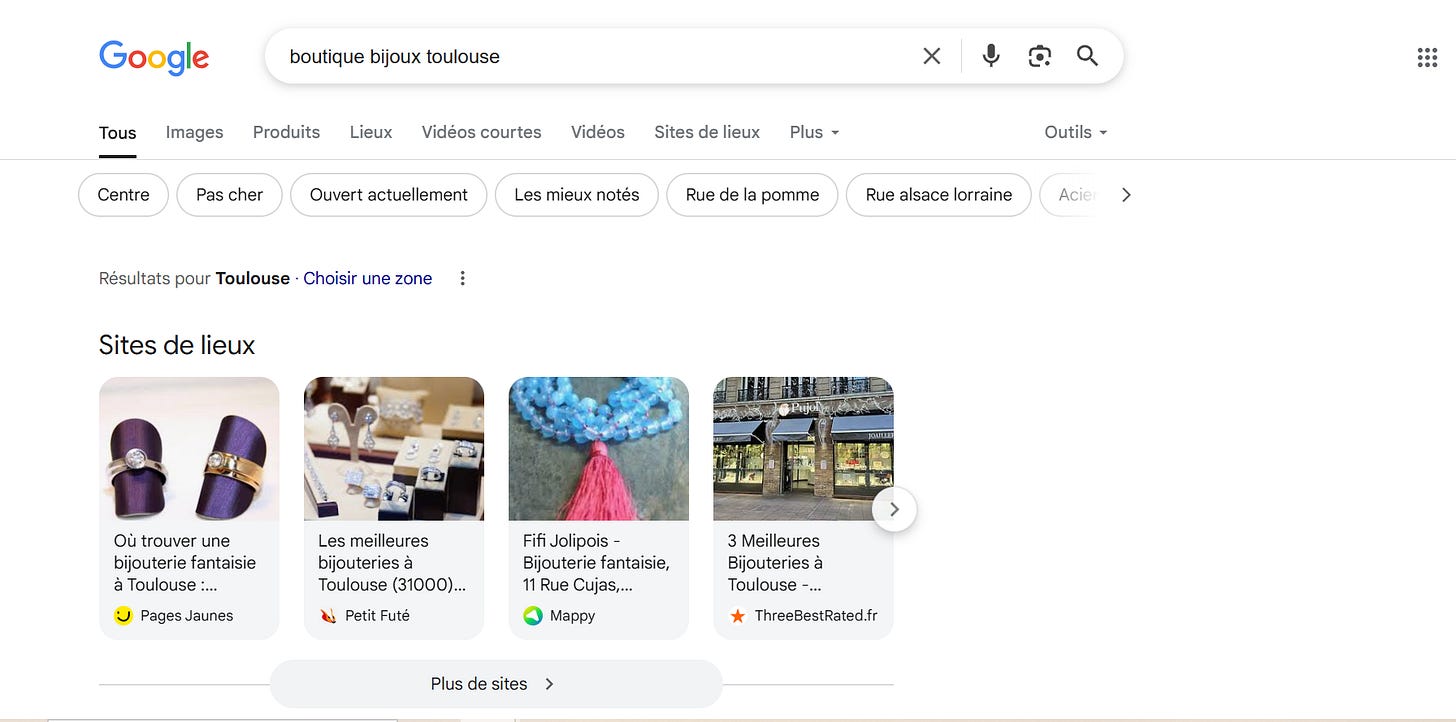
Task: Open the three-dot options next to Choisir une zone
Action: [x=462, y=278]
